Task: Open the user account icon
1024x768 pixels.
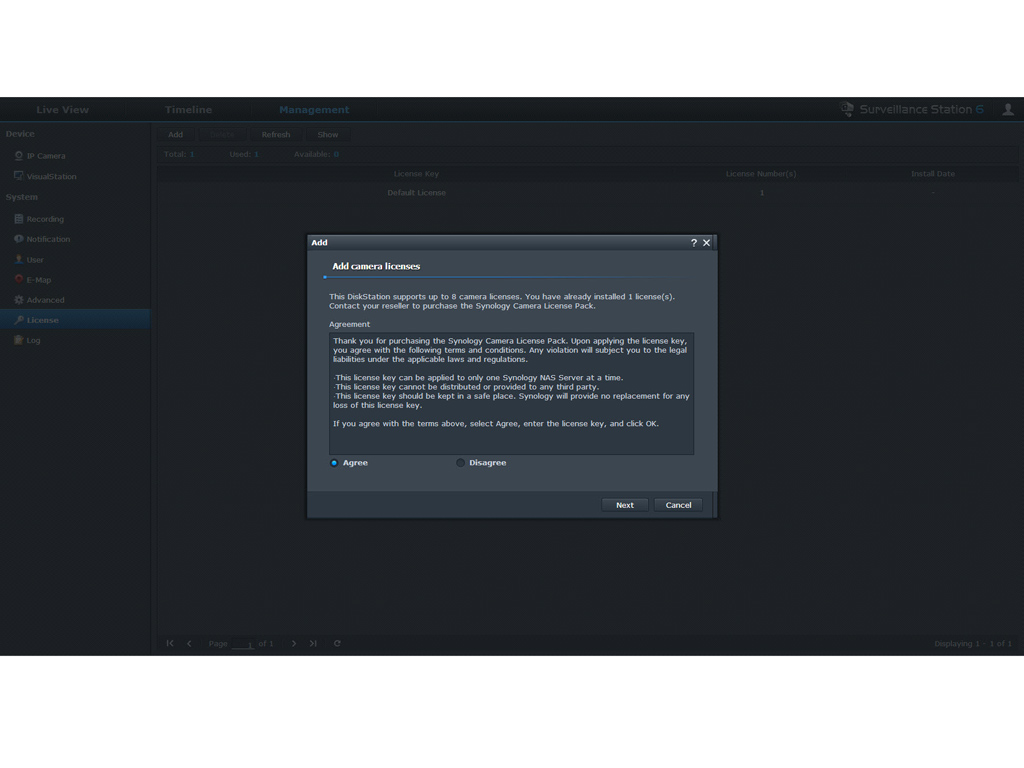Action: click(x=1008, y=110)
